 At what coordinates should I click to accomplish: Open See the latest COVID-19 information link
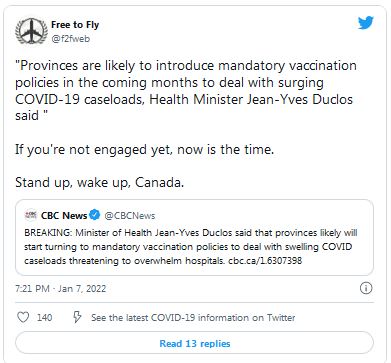[x=193, y=317]
